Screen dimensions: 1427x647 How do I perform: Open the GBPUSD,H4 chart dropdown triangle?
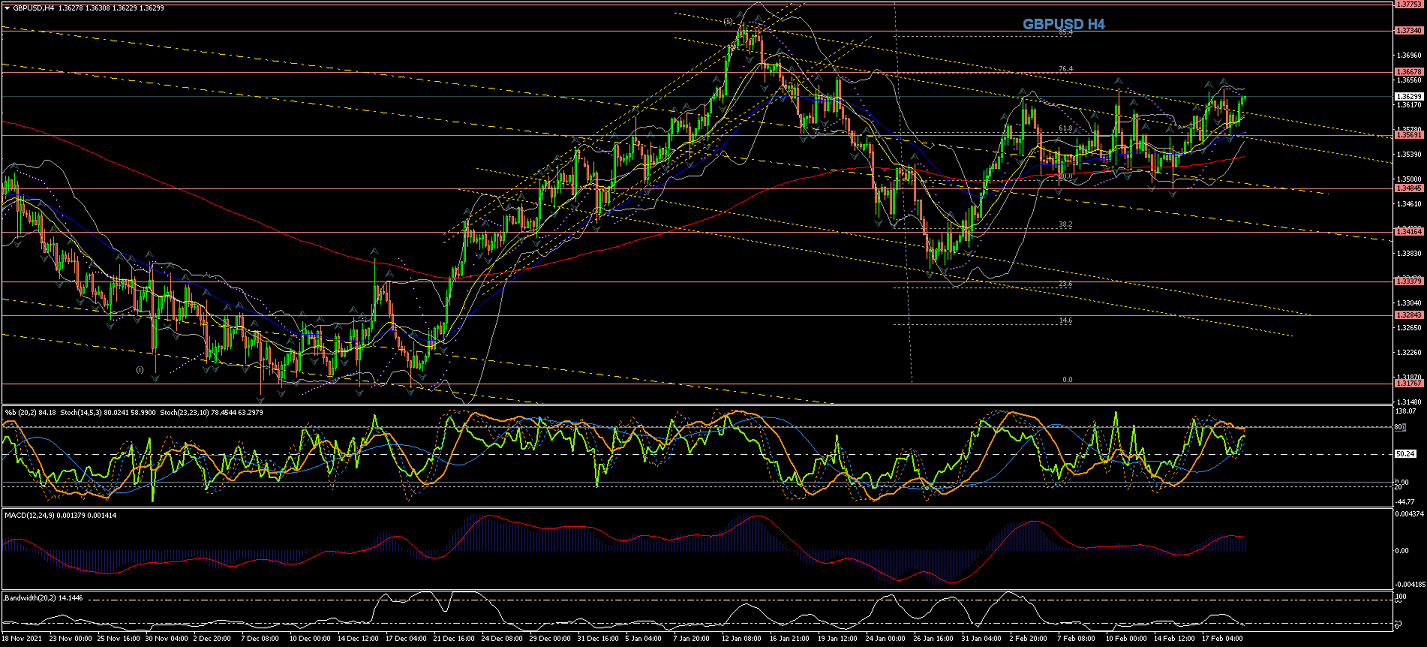(6, 8)
